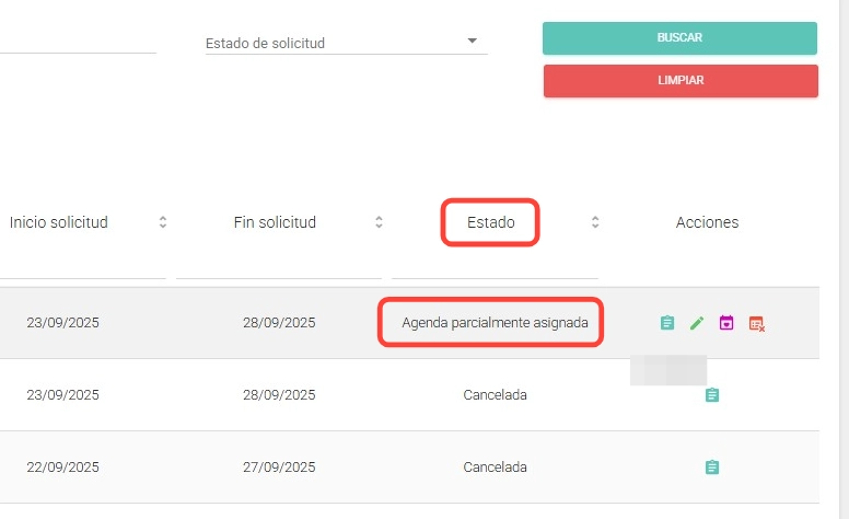Open details clipboard icon for 'Agenda parcialmente asignada' row

coord(667,323)
